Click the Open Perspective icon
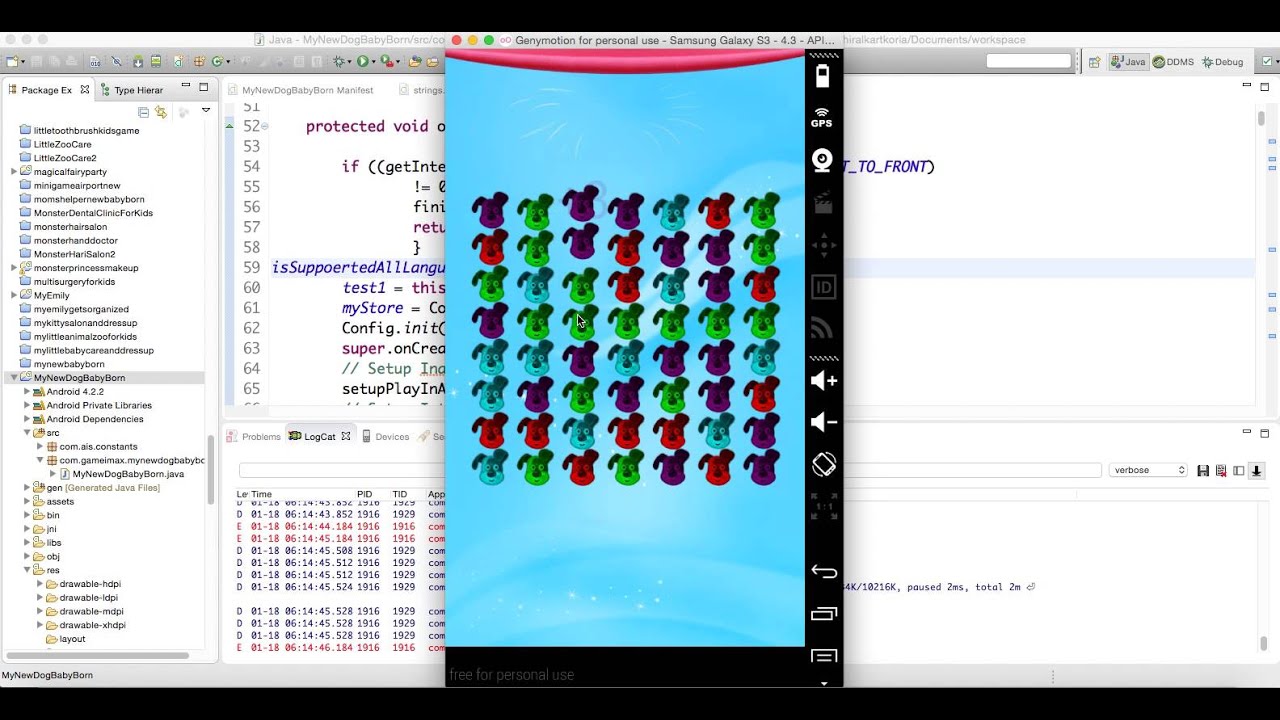Viewport: 1280px width, 720px height. 1094,62
